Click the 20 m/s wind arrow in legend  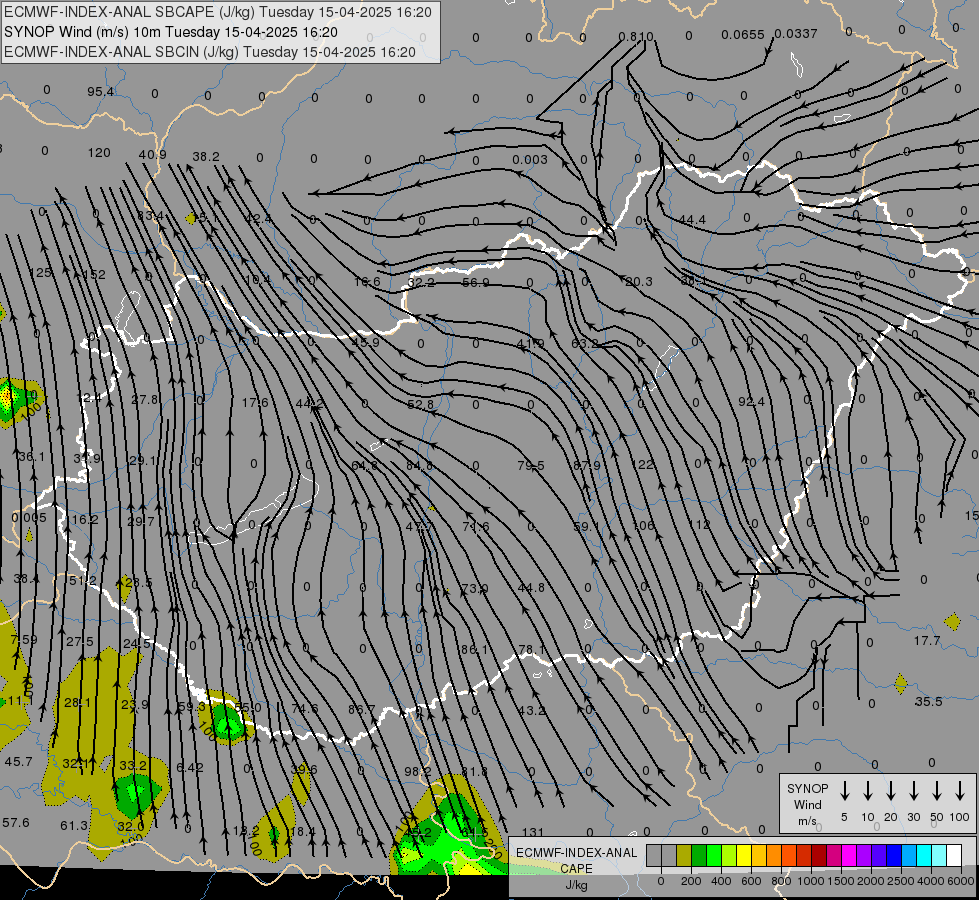pos(891,791)
